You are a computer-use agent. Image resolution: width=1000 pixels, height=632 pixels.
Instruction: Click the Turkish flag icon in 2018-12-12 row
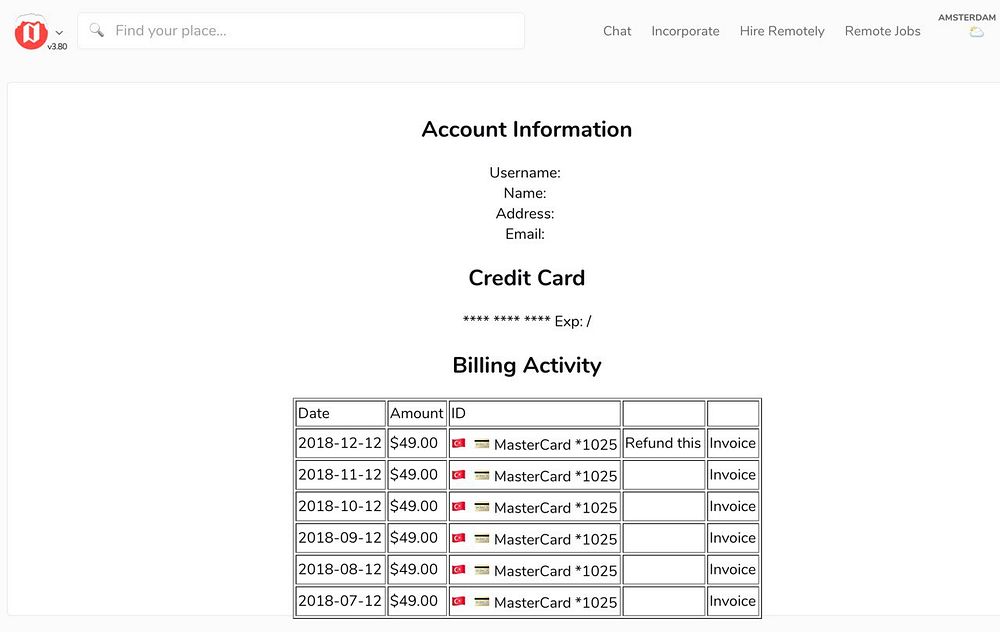pos(459,443)
